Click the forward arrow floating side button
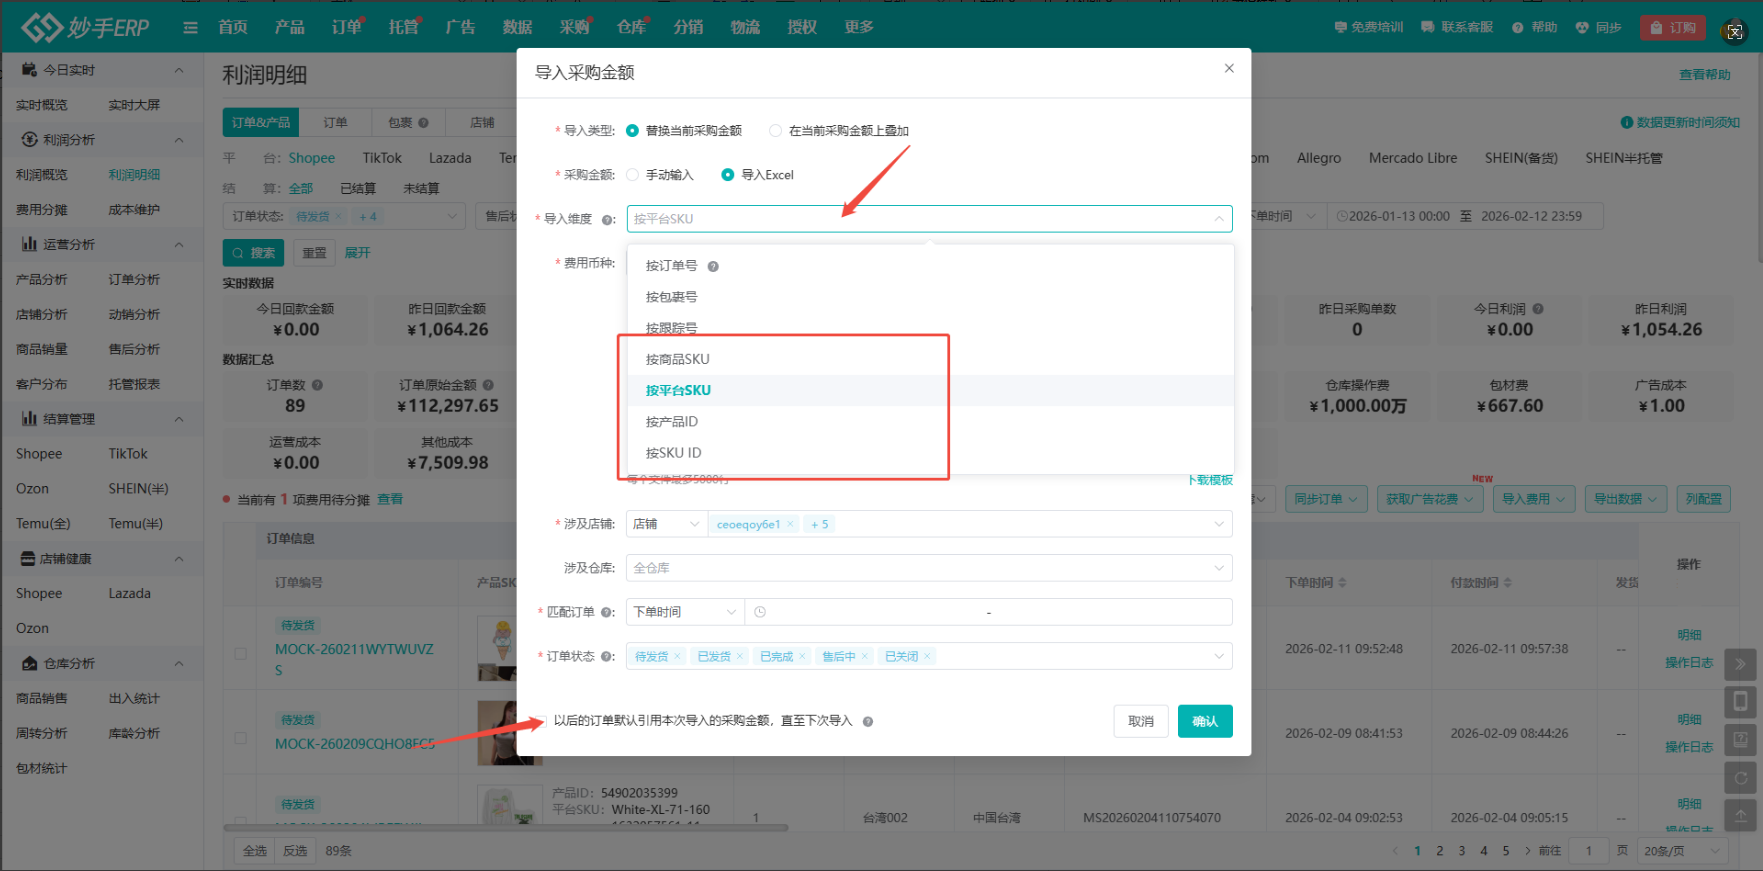This screenshot has height=871, width=1763. pyautogui.click(x=1740, y=663)
